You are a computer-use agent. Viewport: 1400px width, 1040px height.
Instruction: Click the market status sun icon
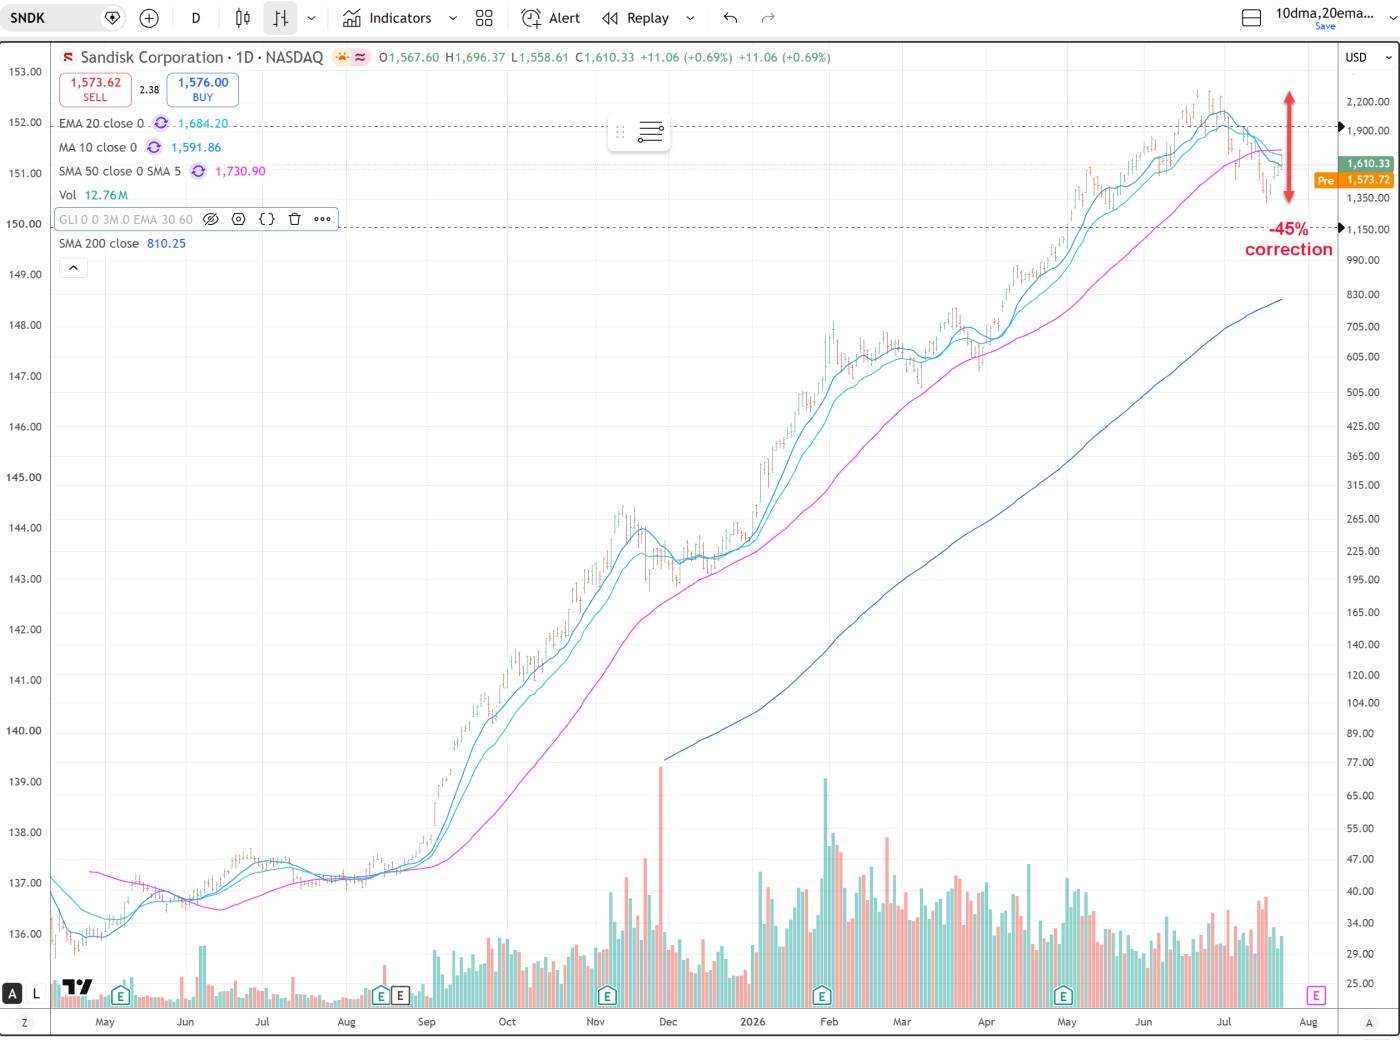[x=342, y=57]
